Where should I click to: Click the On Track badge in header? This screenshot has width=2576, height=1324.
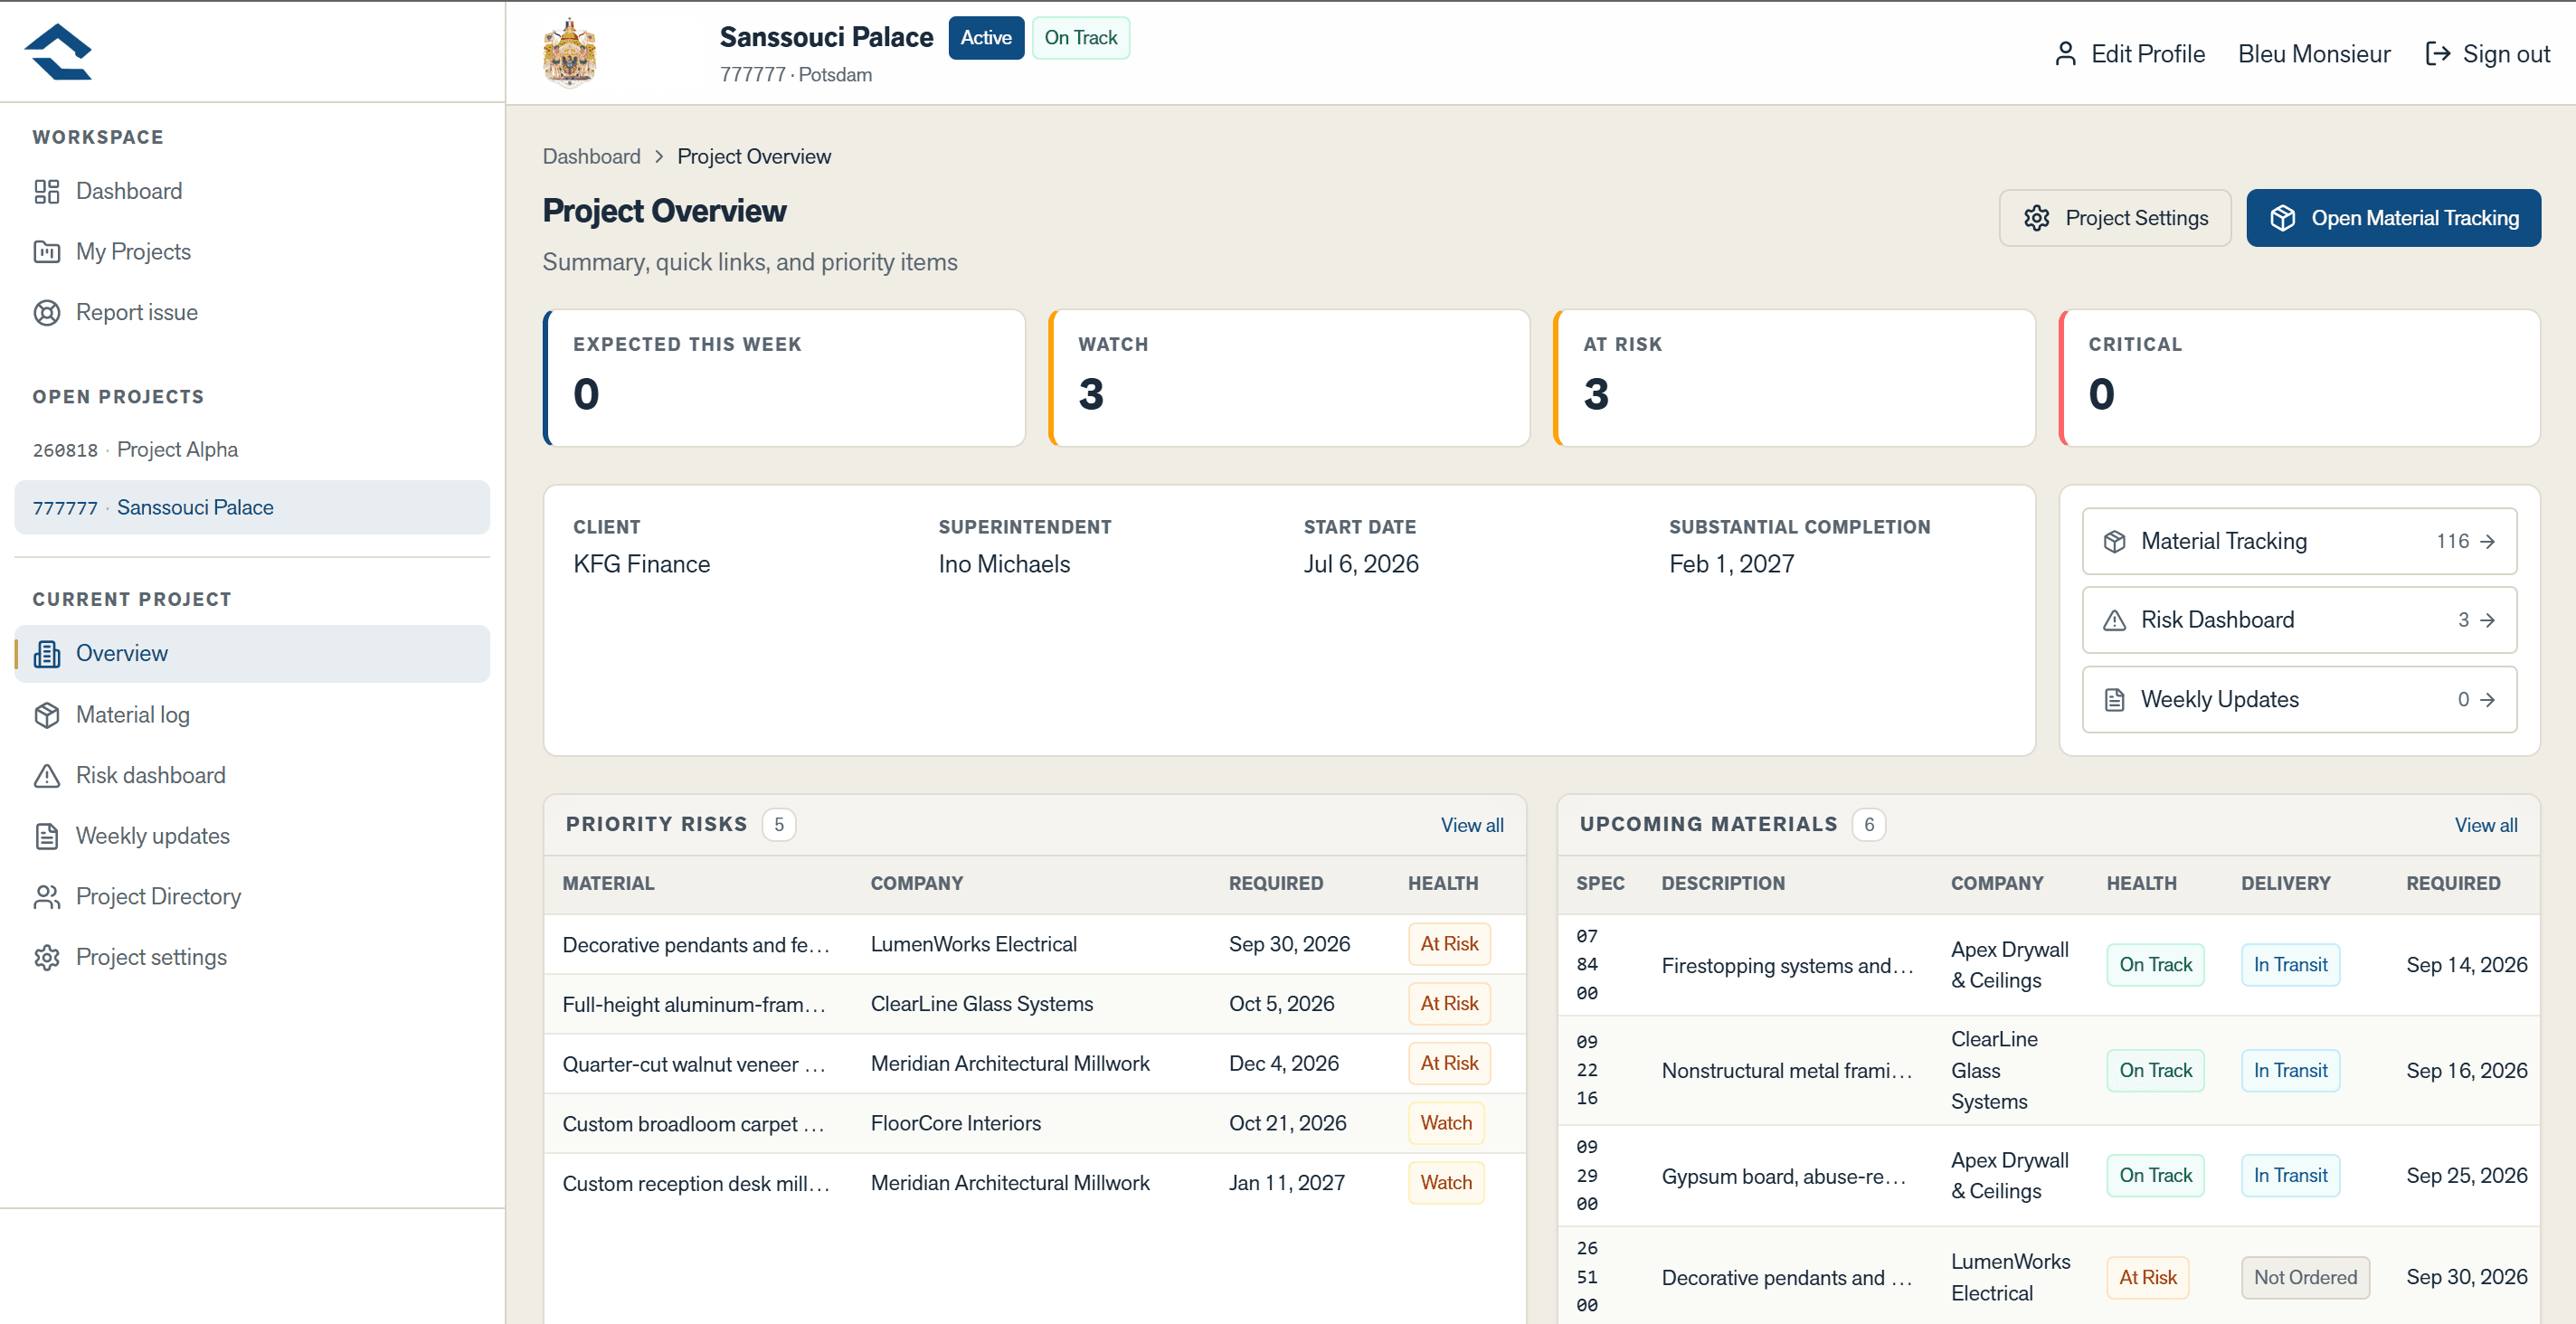click(x=1080, y=38)
